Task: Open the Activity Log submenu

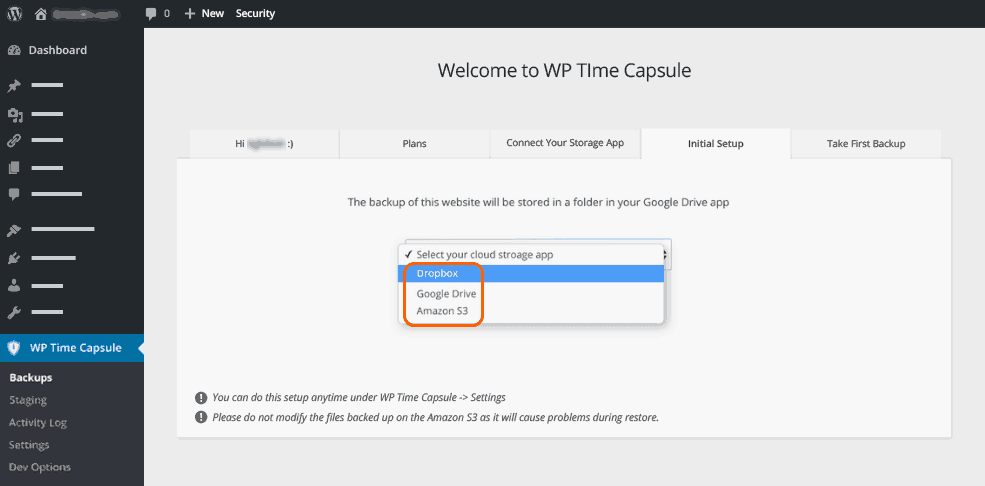Action: tap(38, 423)
